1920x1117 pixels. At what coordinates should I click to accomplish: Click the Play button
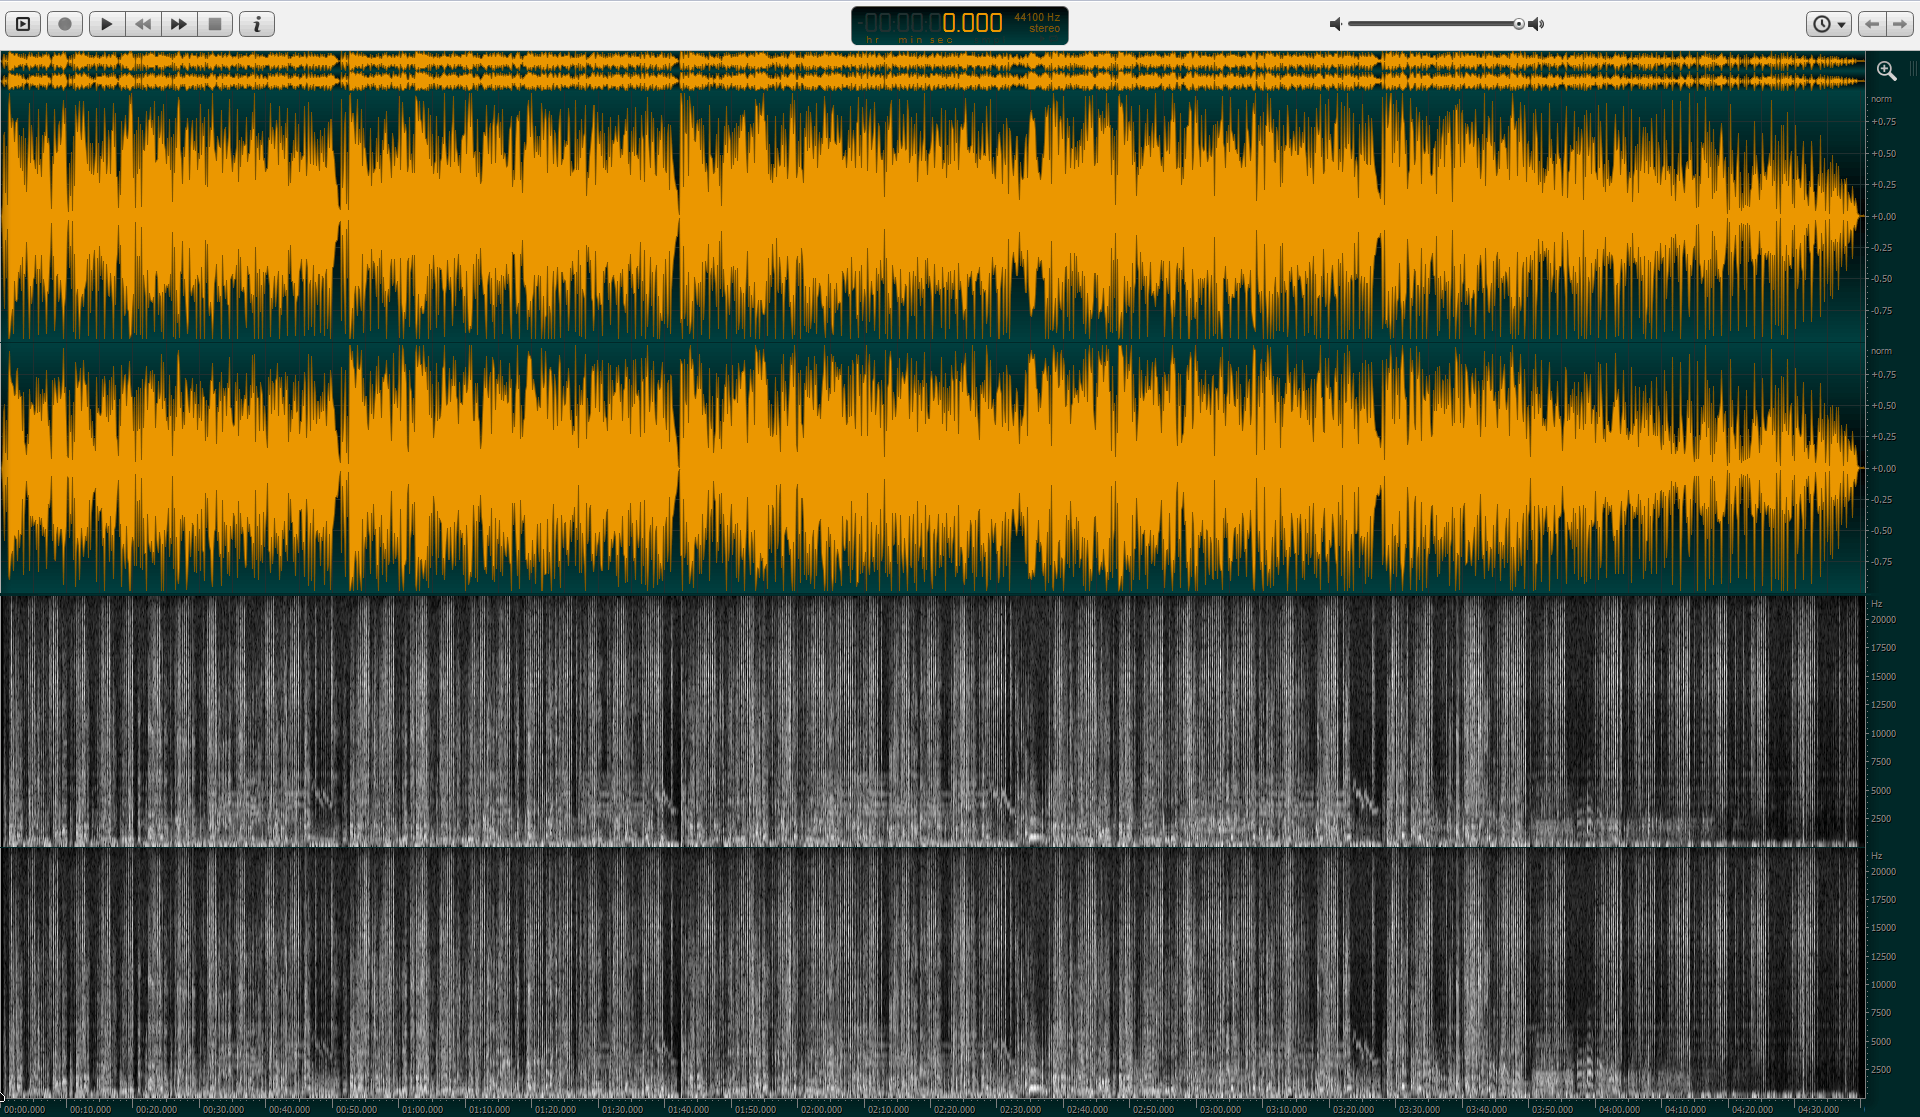point(106,24)
